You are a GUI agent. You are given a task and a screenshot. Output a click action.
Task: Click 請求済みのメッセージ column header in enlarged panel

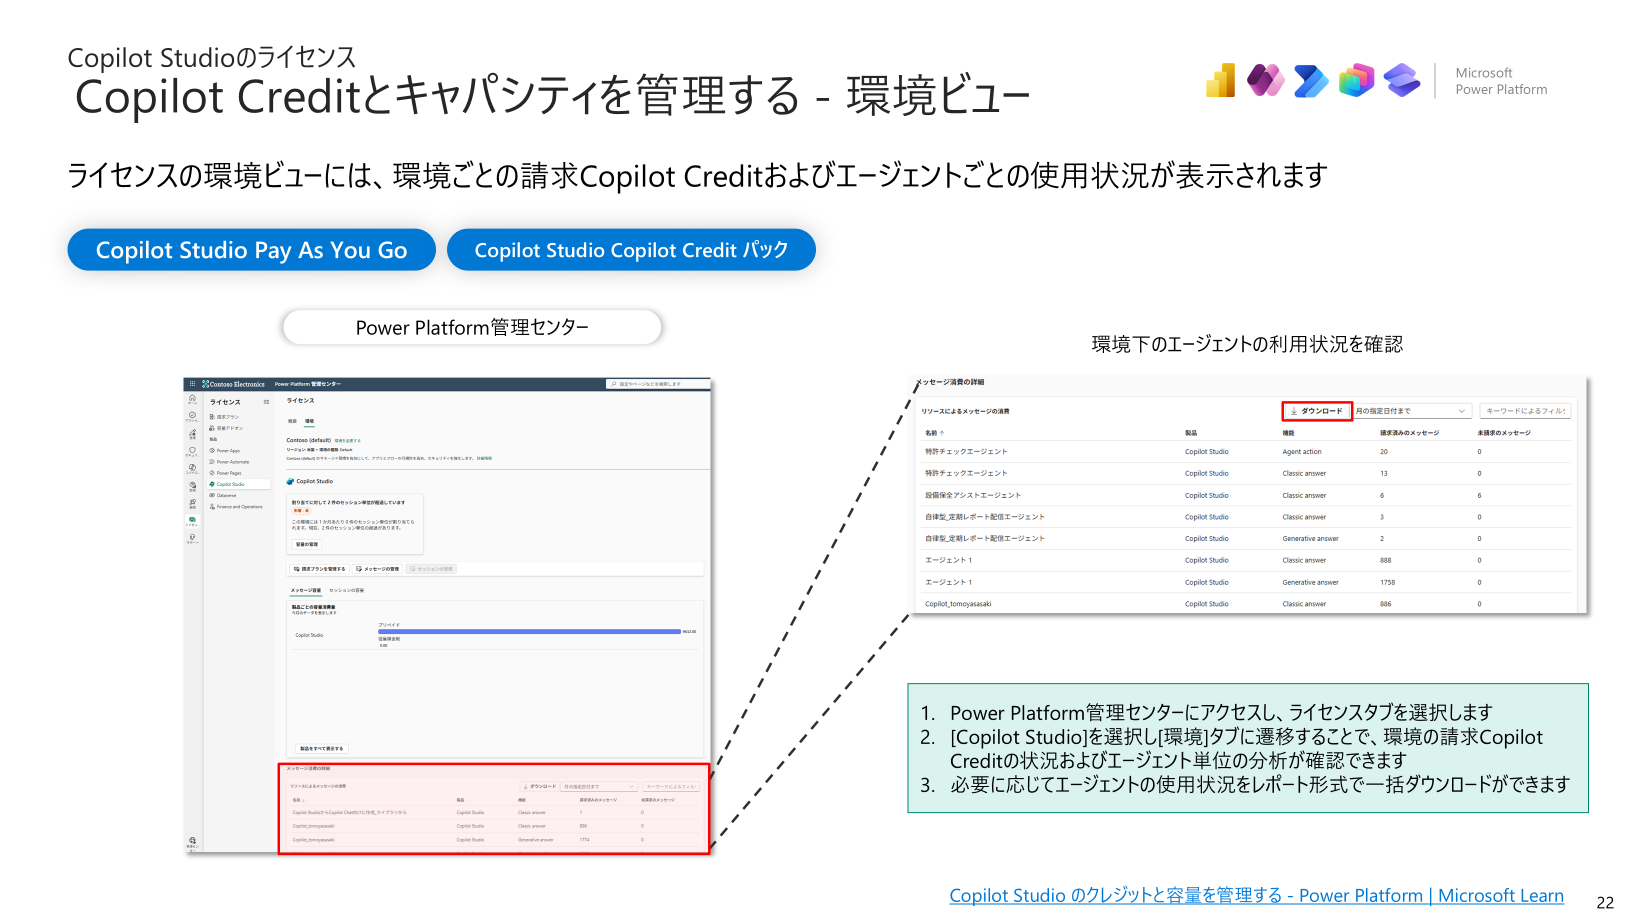1409,433
